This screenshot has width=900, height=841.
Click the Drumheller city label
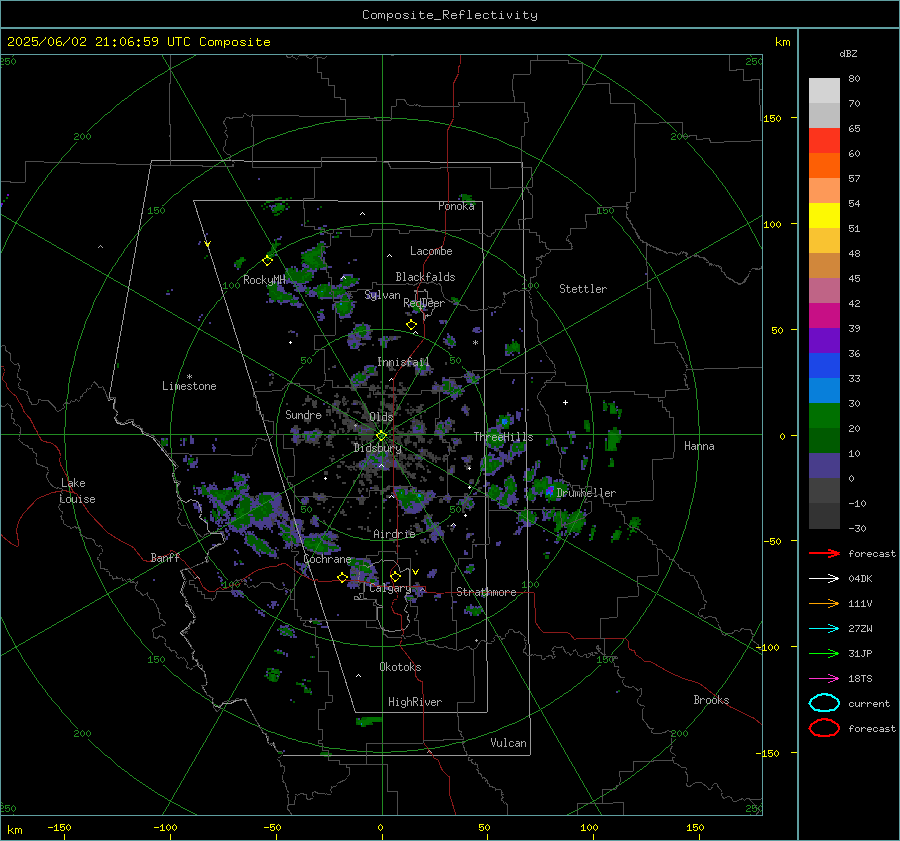pos(585,493)
